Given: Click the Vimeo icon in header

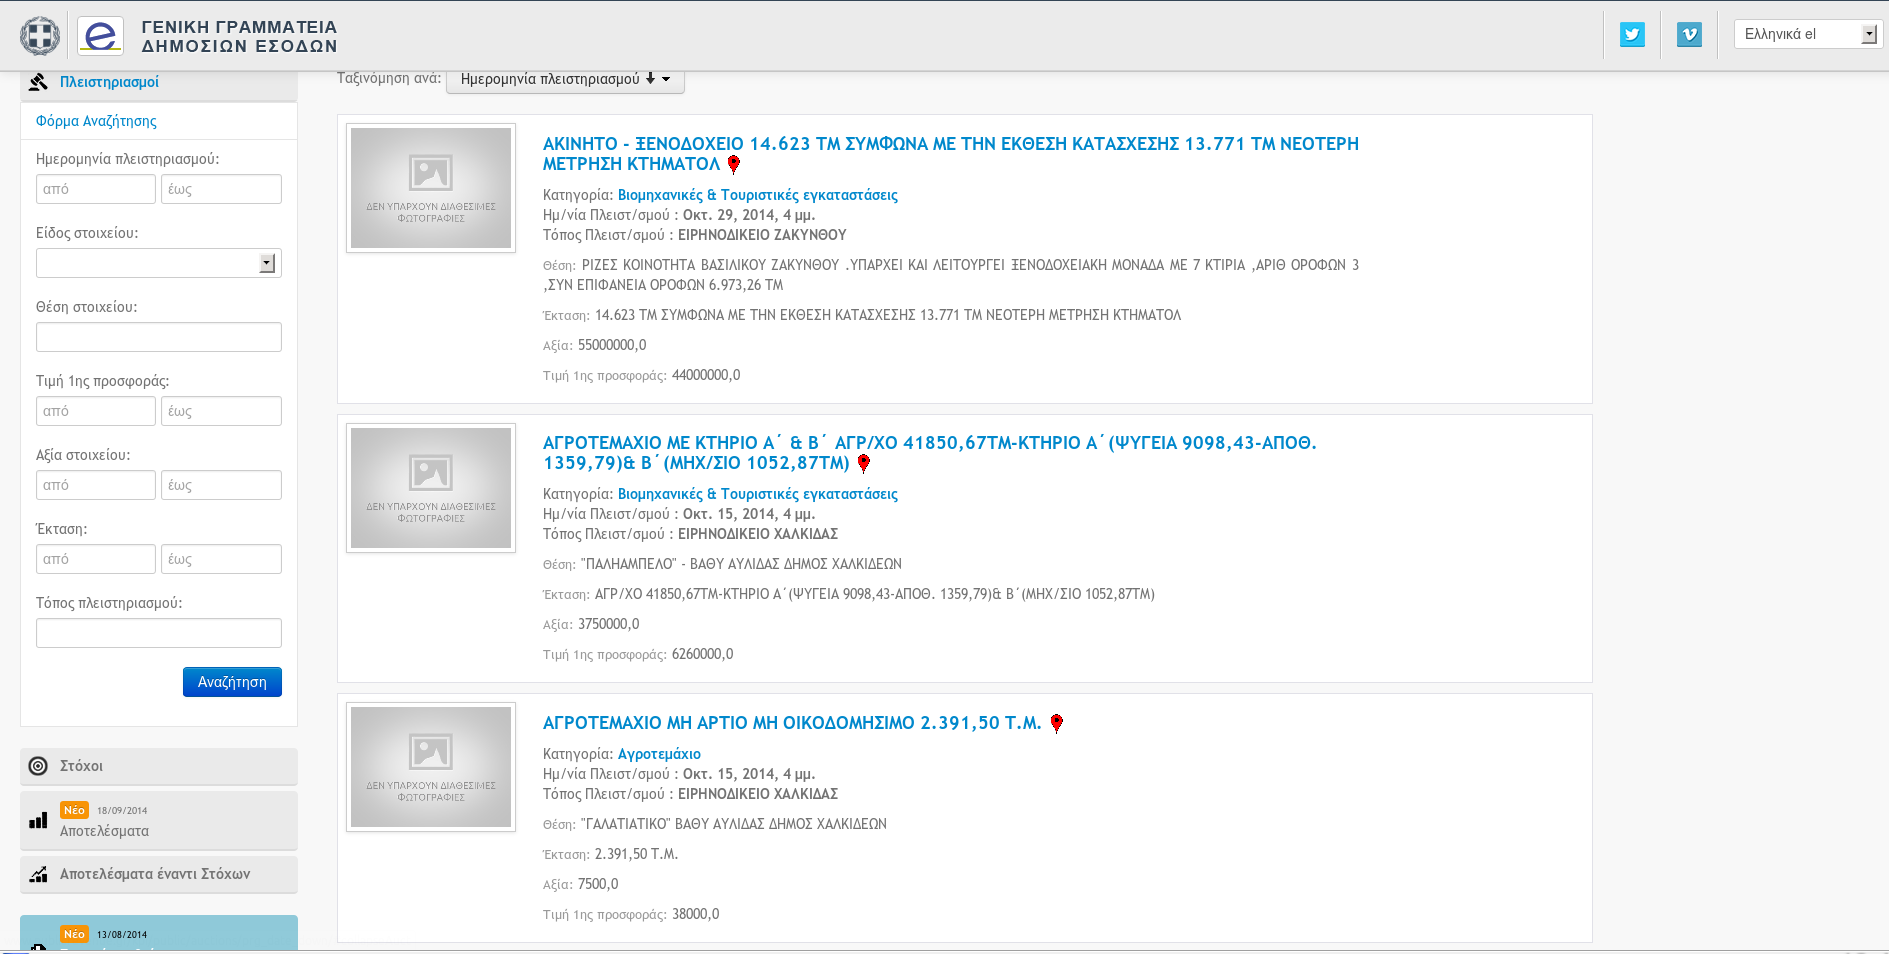Looking at the screenshot, I should [1689, 35].
